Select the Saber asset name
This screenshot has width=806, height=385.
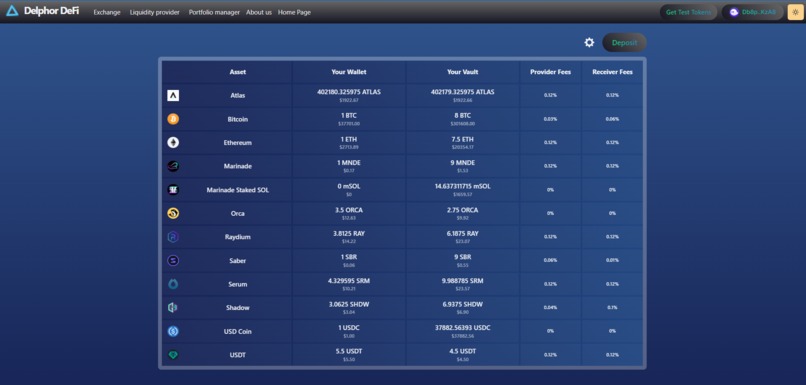(237, 261)
